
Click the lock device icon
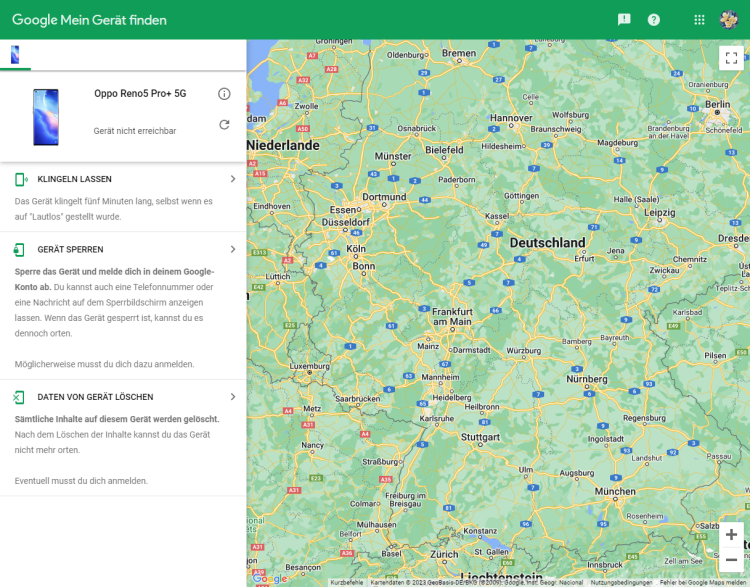pyautogui.click(x=19, y=250)
